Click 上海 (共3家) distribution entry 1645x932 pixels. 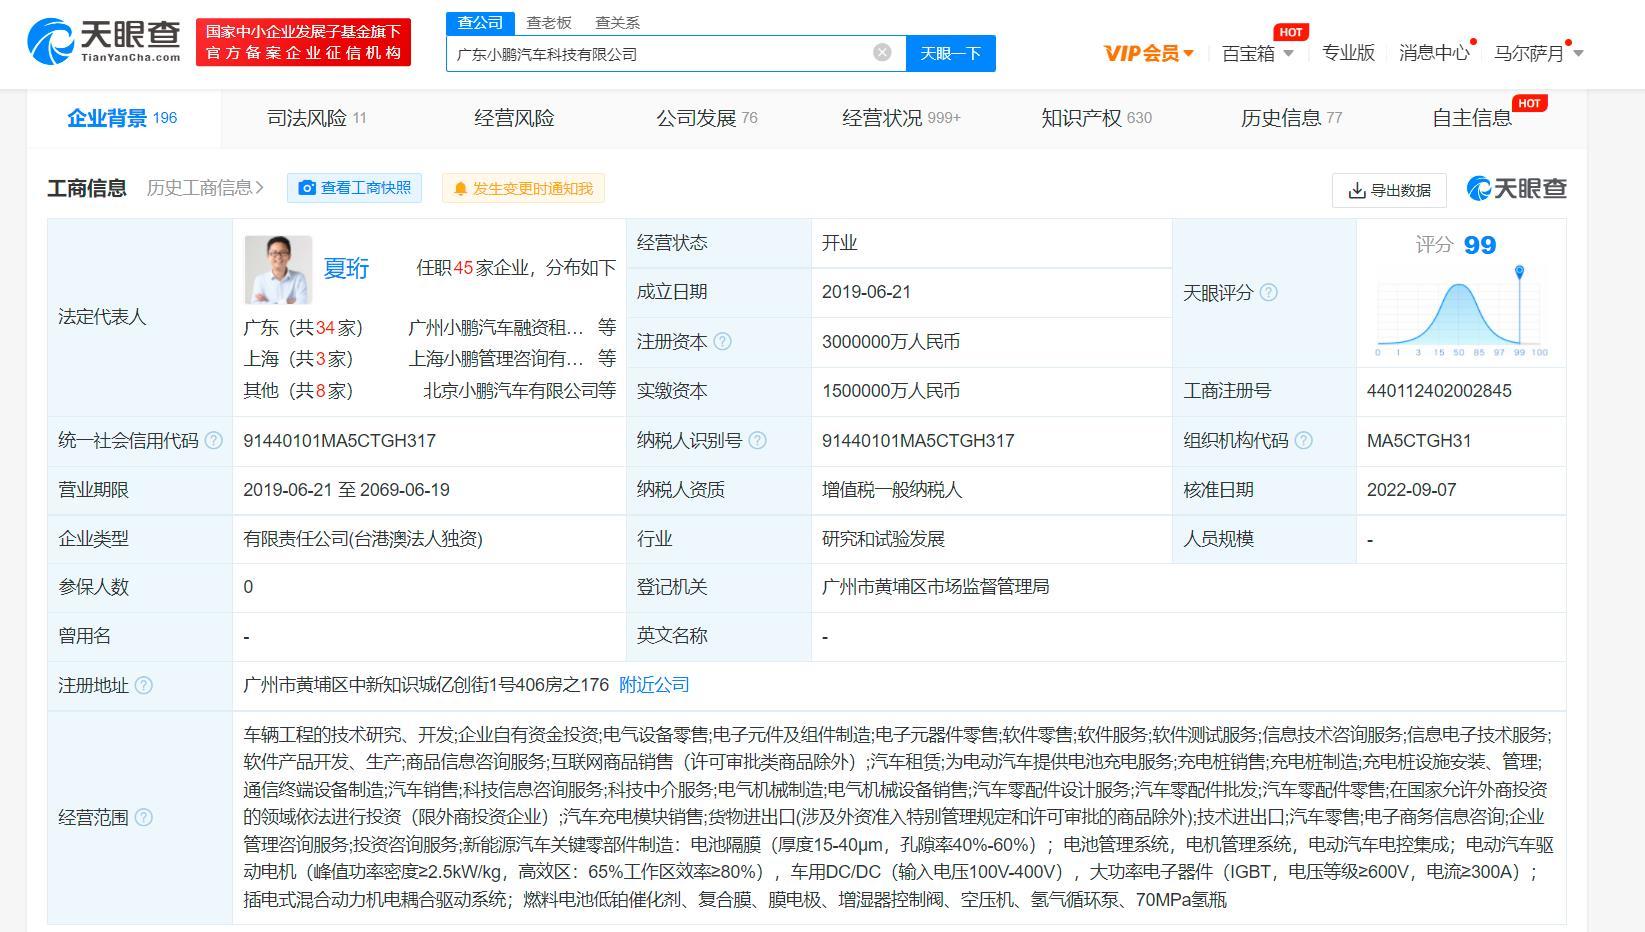(x=299, y=359)
